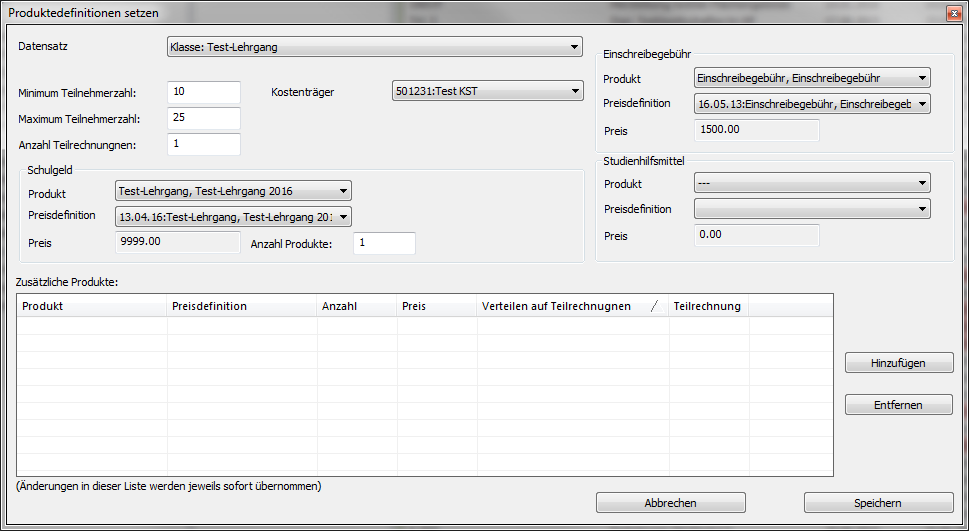
Task: Click the Minimum Teilnehmerzahl field
Action: tap(204, 92)
